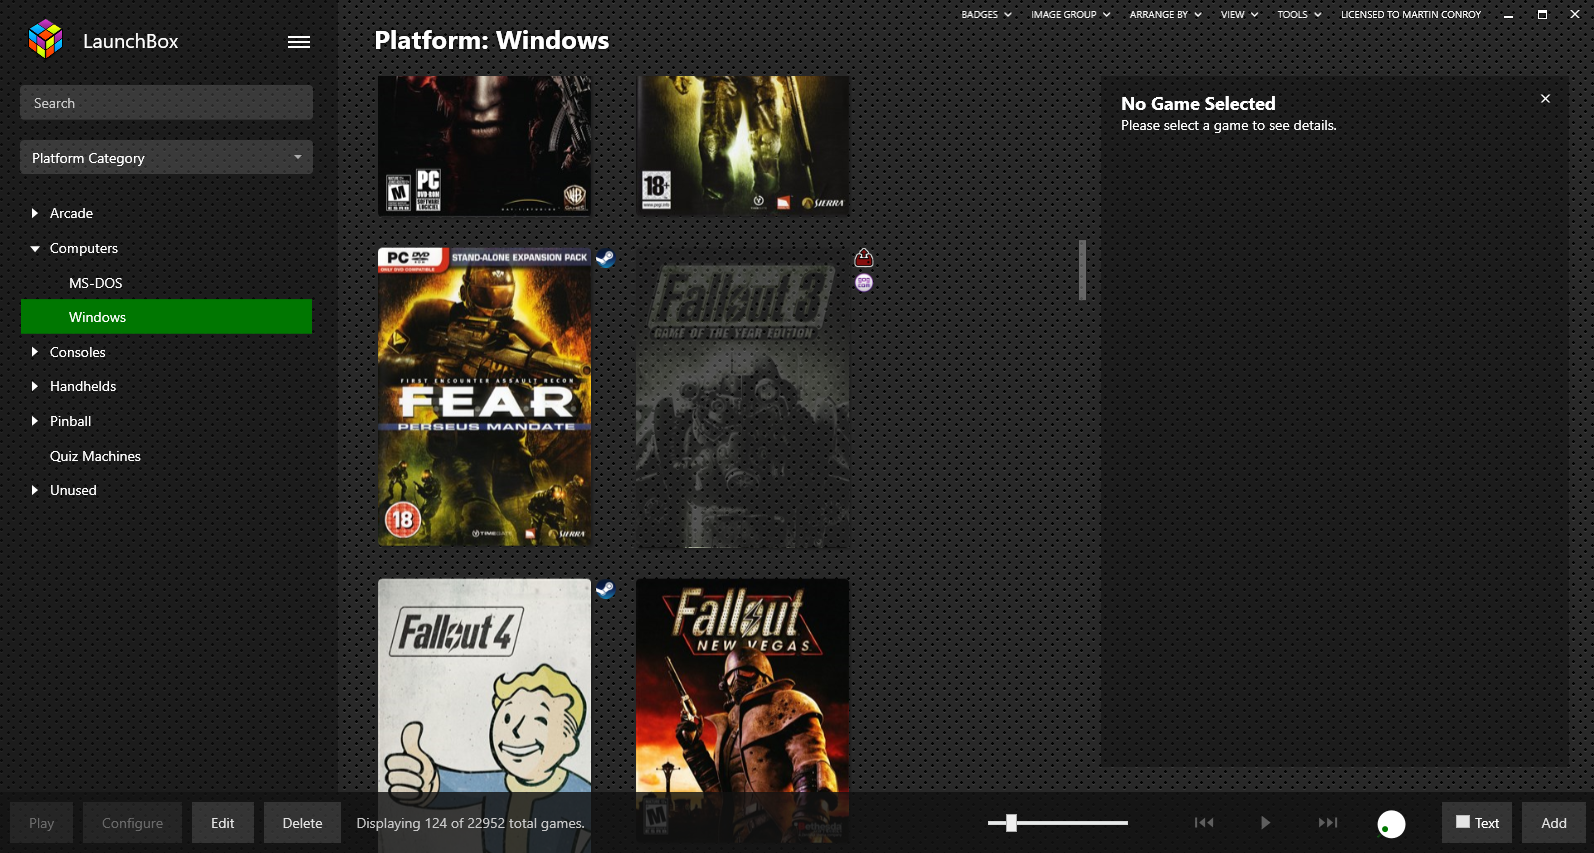Collapse the Computers category
Viewport: 1594px width, 853px height.
tap(35, 248)
